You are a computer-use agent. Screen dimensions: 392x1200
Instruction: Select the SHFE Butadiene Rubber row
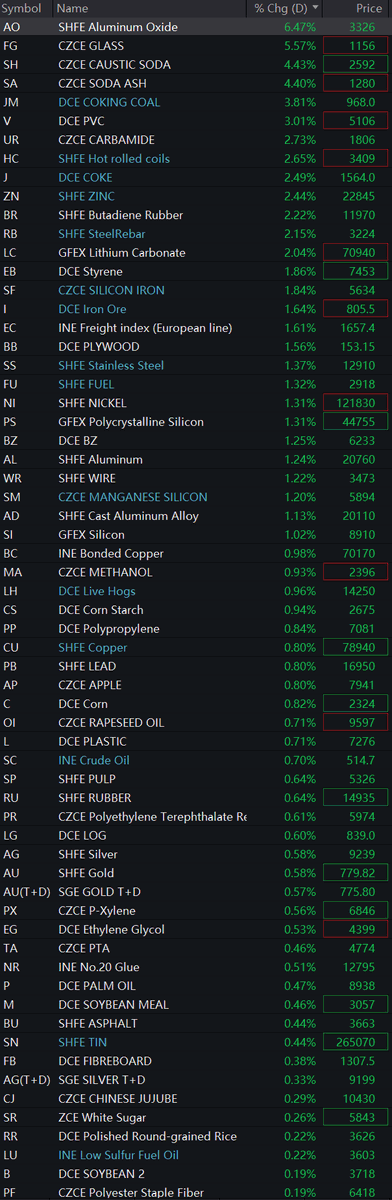coord(196,215)
